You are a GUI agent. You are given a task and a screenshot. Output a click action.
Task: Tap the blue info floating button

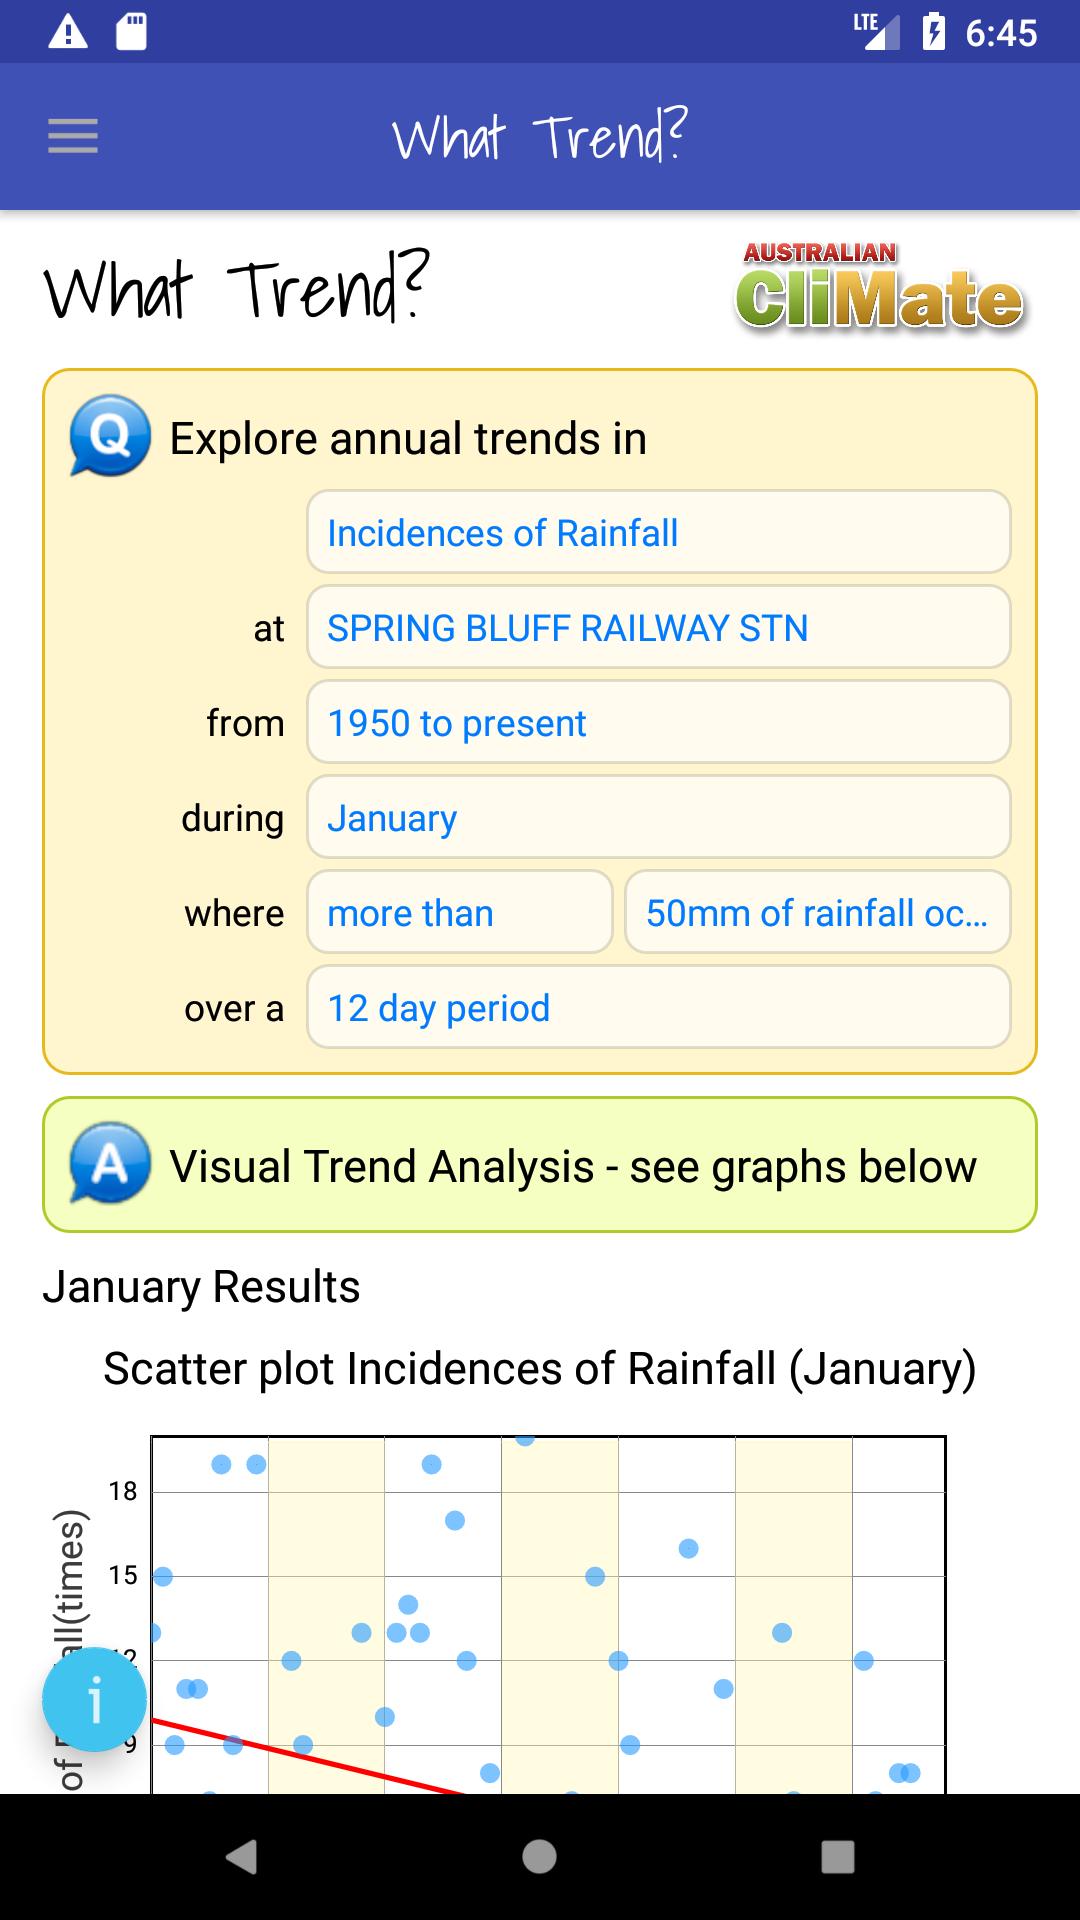point(95,1699)
